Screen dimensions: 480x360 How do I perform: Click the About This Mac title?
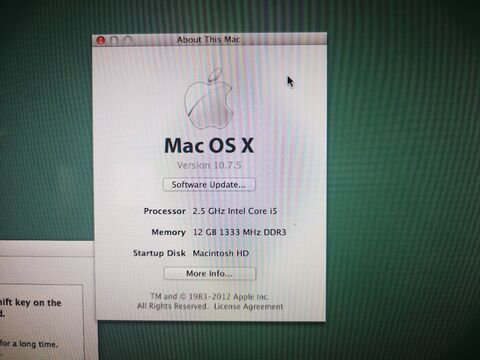208,40
